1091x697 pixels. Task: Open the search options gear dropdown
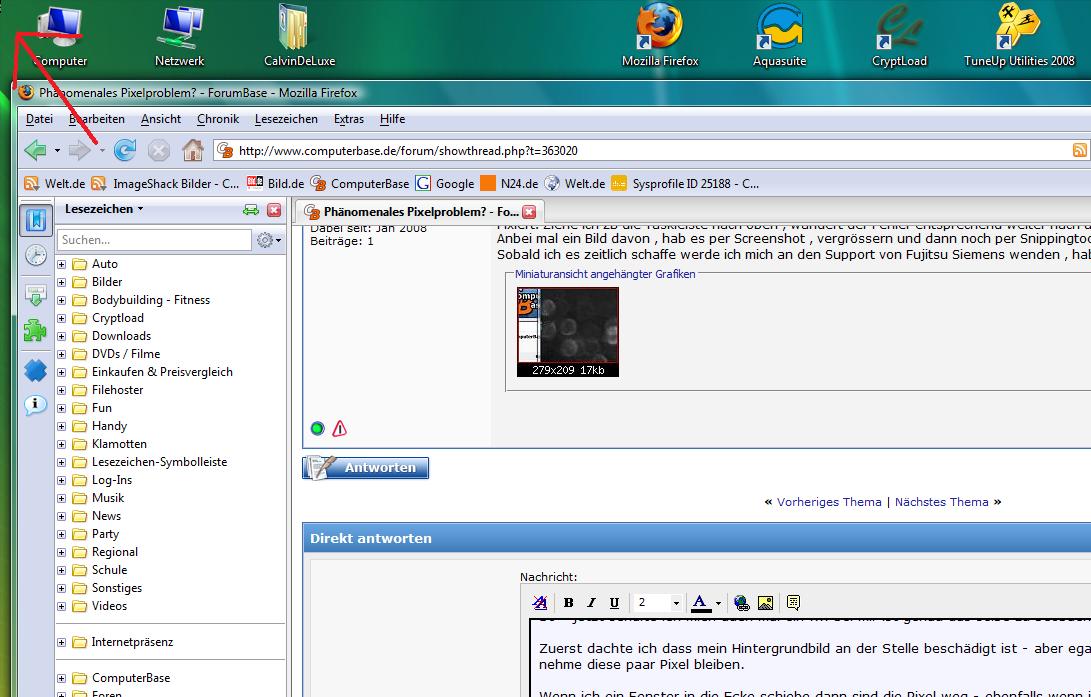269,240
